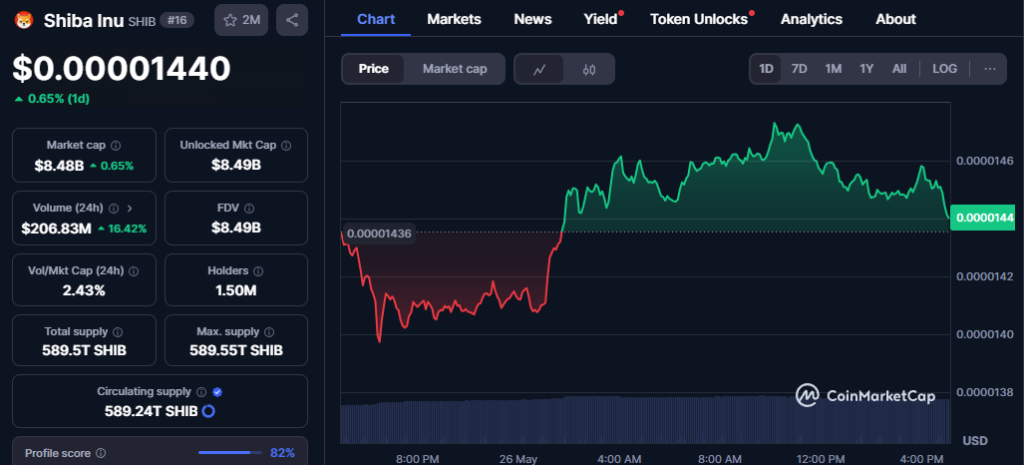Screen dimensions: 1024x465
Task: Click Profile score info icon
Action: [101, 453]
